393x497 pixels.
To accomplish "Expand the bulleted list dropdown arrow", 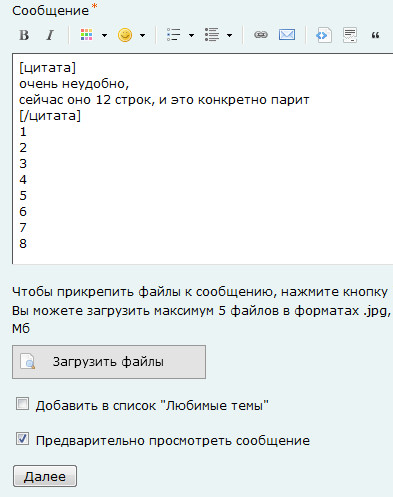I will pos(191,35).
